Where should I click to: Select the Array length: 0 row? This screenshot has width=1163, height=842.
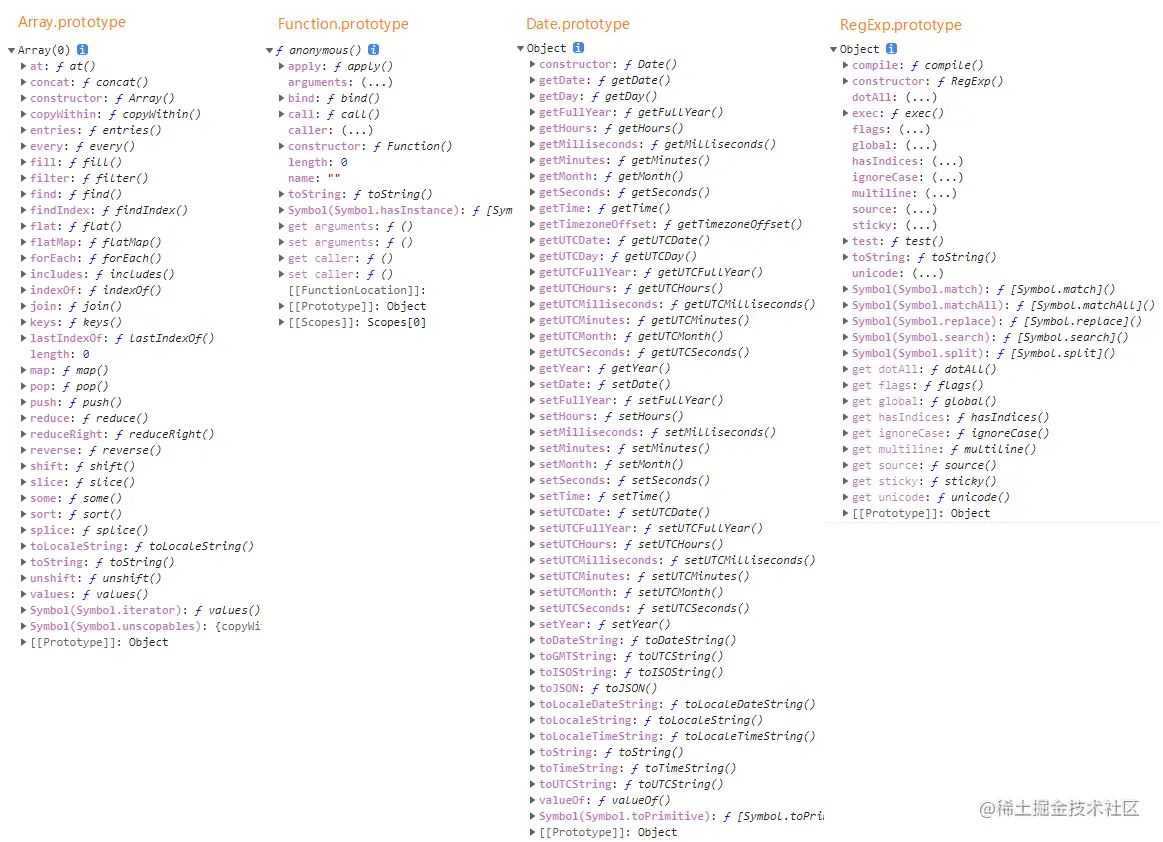tap(59, 354)
